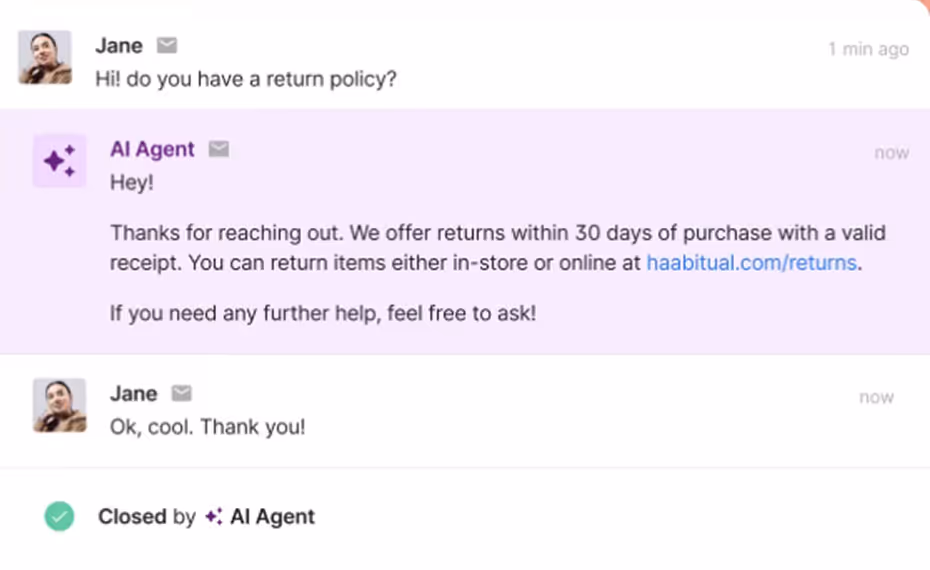Click the email icon next to AI Agent
Screen dimensions: 930x570
219,149
